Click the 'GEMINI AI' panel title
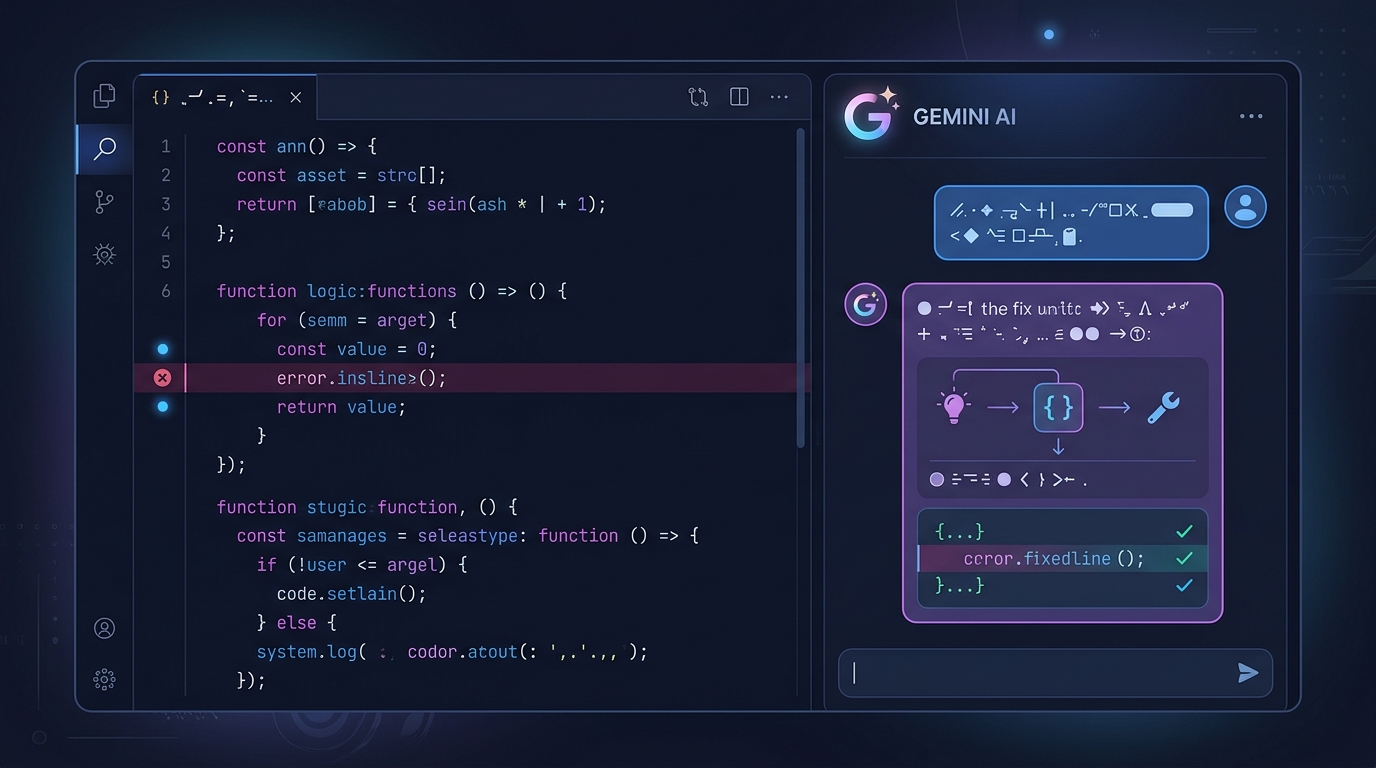Image resolution: width=1376 pixels, height=768 pixels. [x=964, y=117]
